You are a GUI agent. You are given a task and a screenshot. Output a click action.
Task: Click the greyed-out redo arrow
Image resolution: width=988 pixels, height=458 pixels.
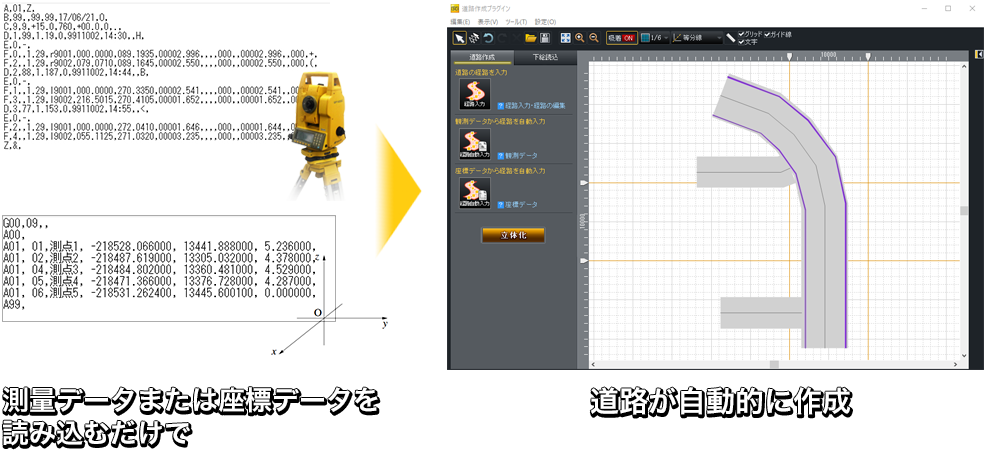(x=502, y=38)
